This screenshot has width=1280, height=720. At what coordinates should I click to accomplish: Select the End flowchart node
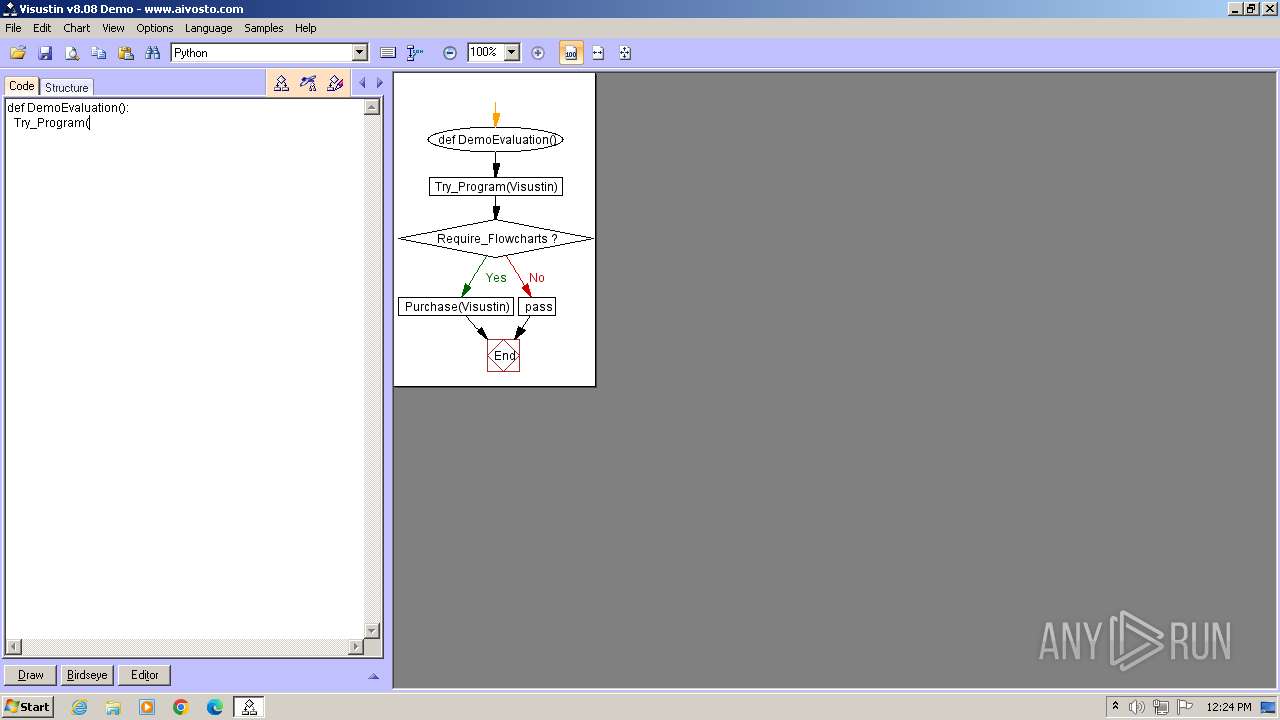click(x=504, y=356)
